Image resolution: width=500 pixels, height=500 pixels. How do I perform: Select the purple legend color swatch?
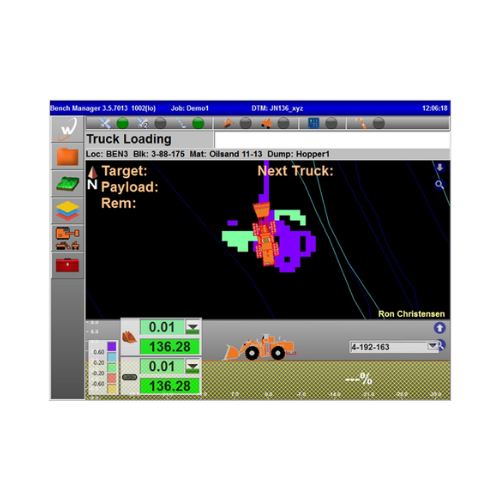112,346
